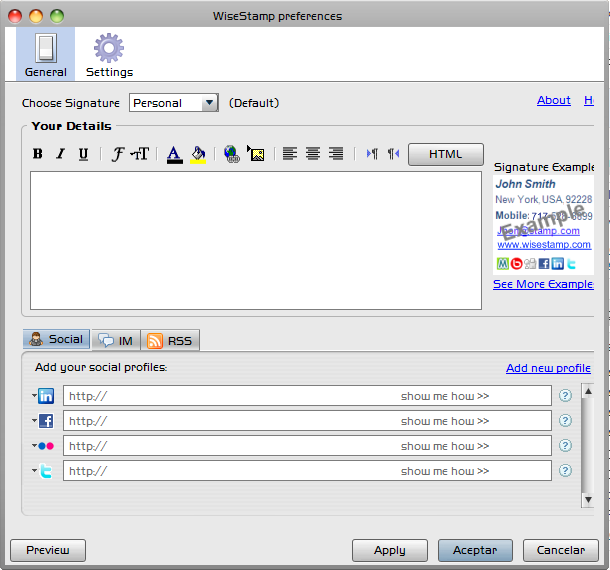Open the General preferences pane

pyautogui.click(x=46, y=54)
